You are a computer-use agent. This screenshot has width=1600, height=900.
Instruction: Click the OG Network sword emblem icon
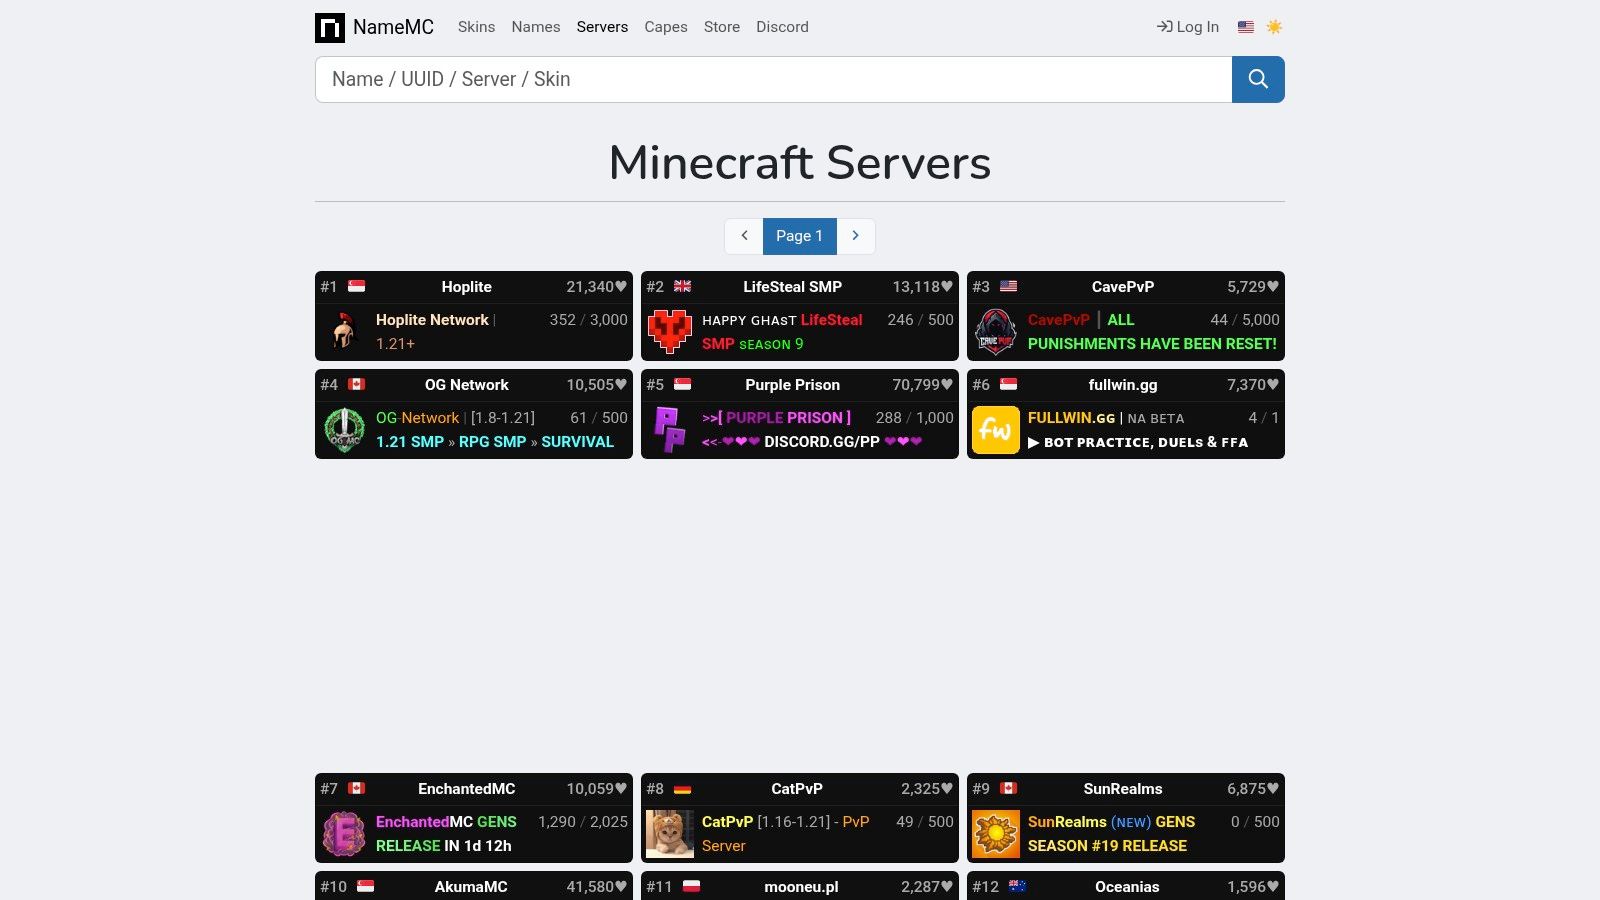tap(344, 429)
